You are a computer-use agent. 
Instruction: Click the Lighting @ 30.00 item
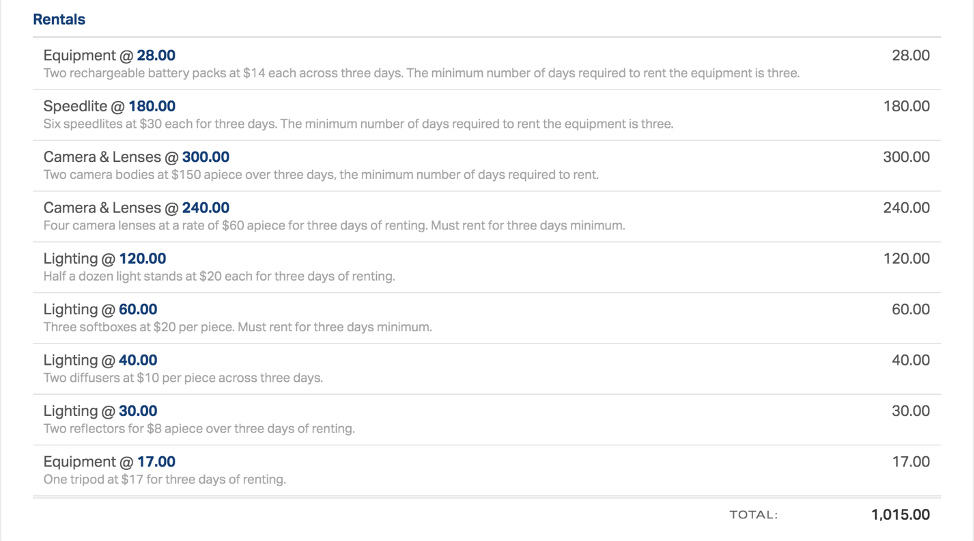tap(487, 420)
